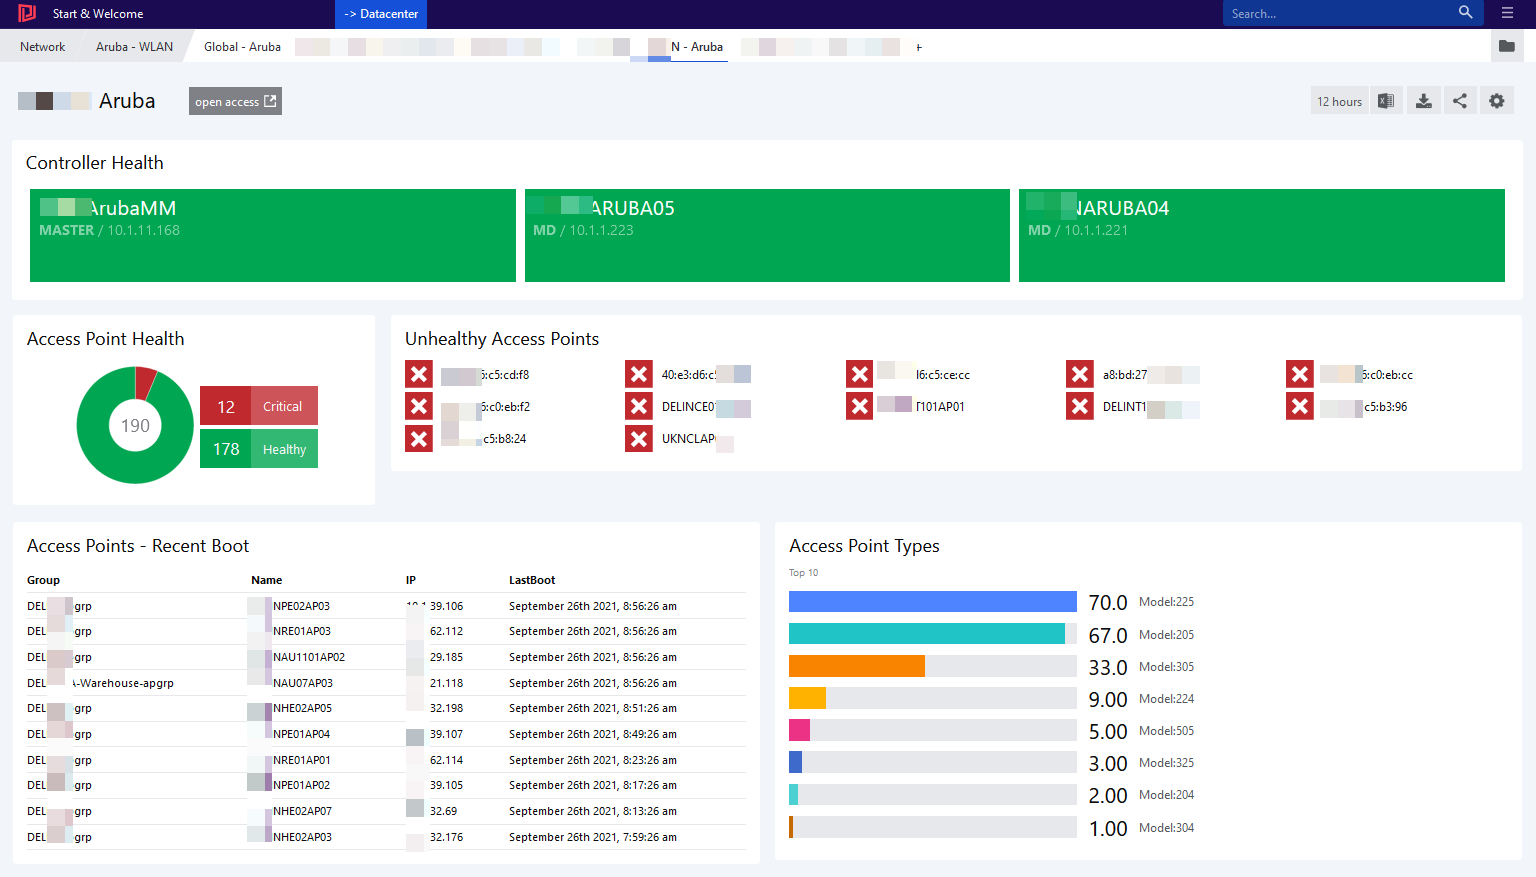The width and height of the screenshot is (1536, 877).
Task: Switch to the Aruba - WLAN tab
Action: click(x=132, y=46)
